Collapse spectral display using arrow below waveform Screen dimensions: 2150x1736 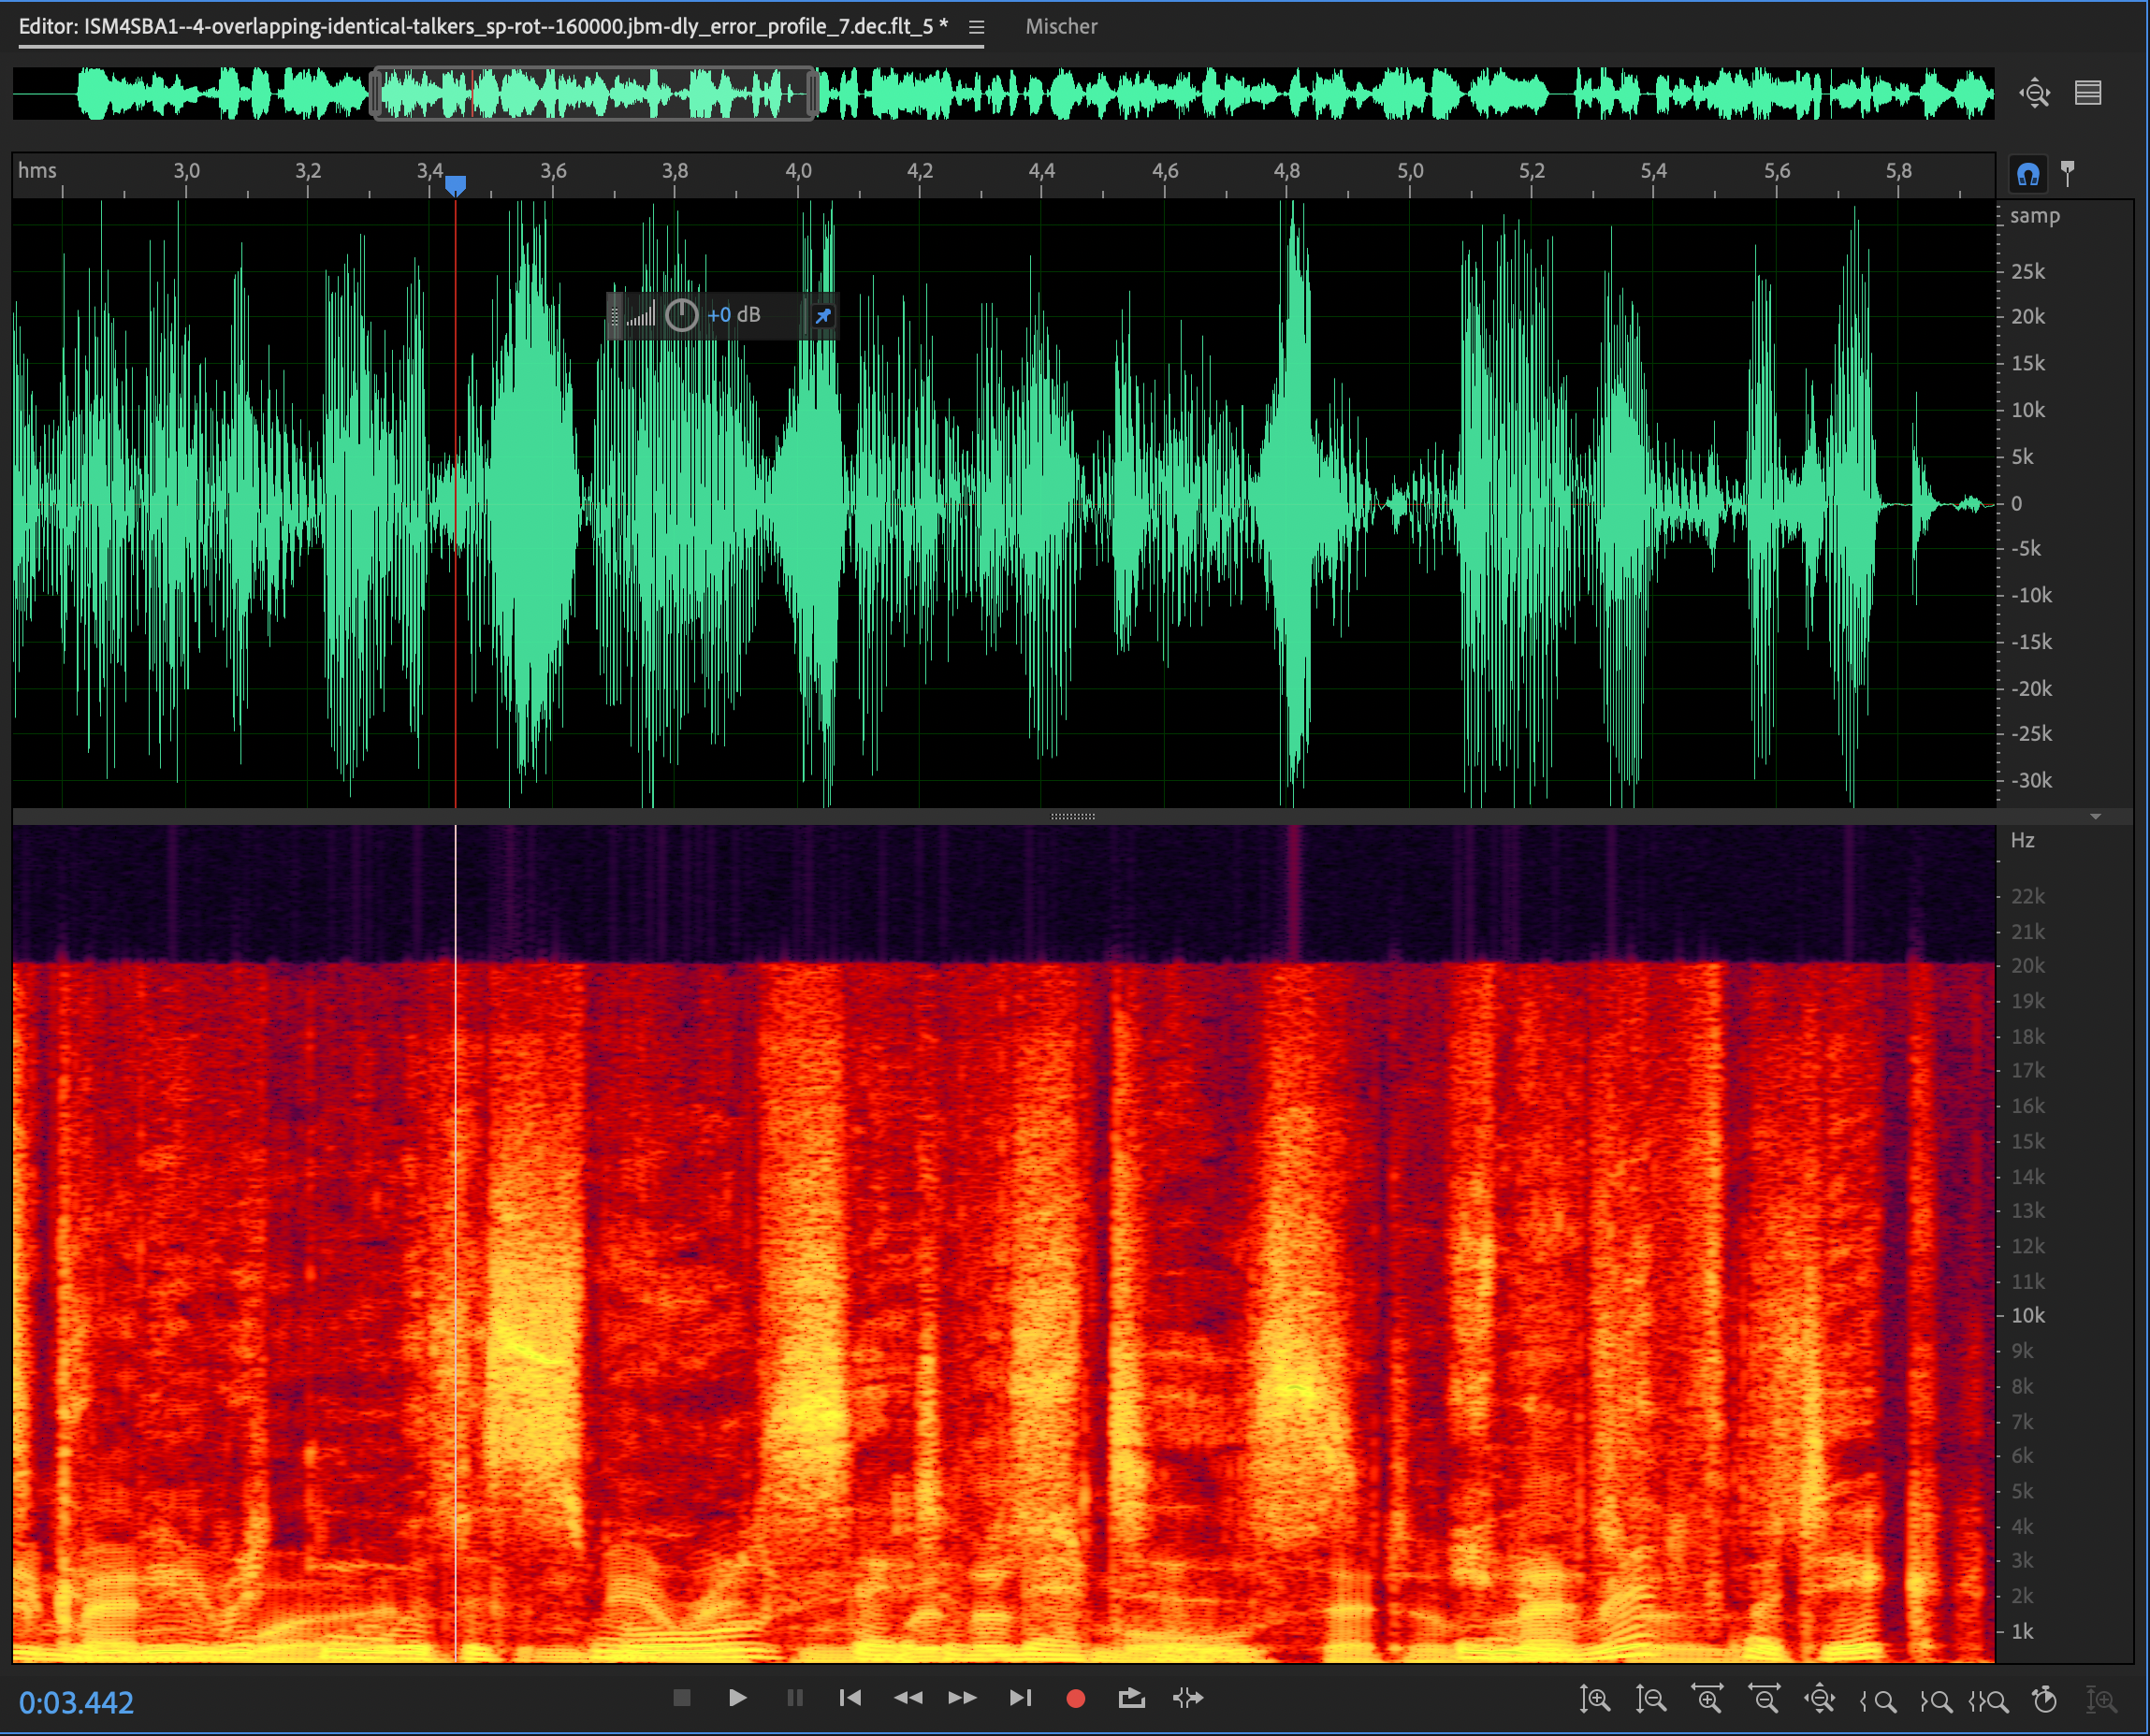pos(2095,817)
